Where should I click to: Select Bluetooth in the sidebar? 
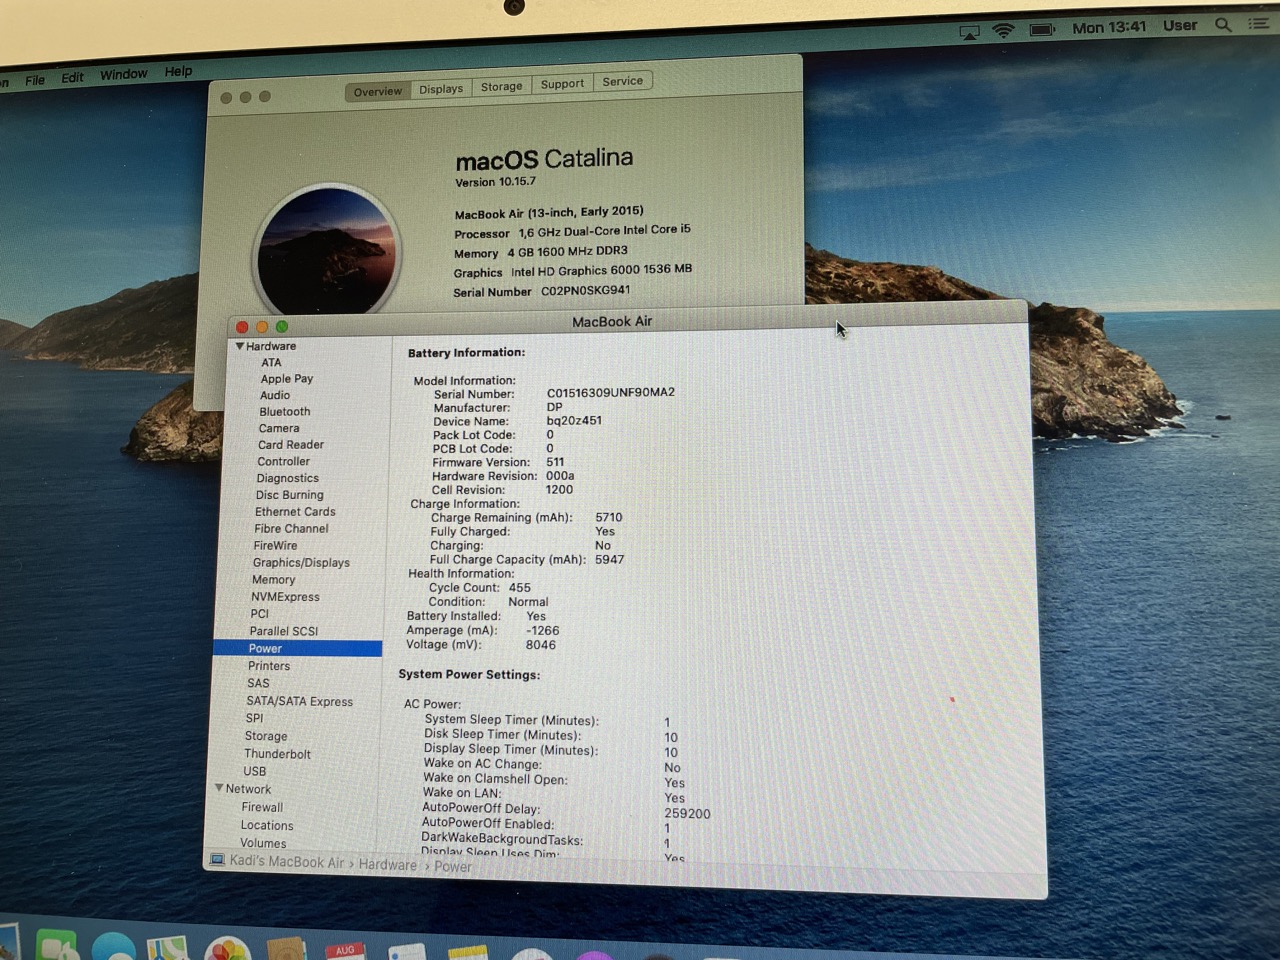[x=285, y=412]
